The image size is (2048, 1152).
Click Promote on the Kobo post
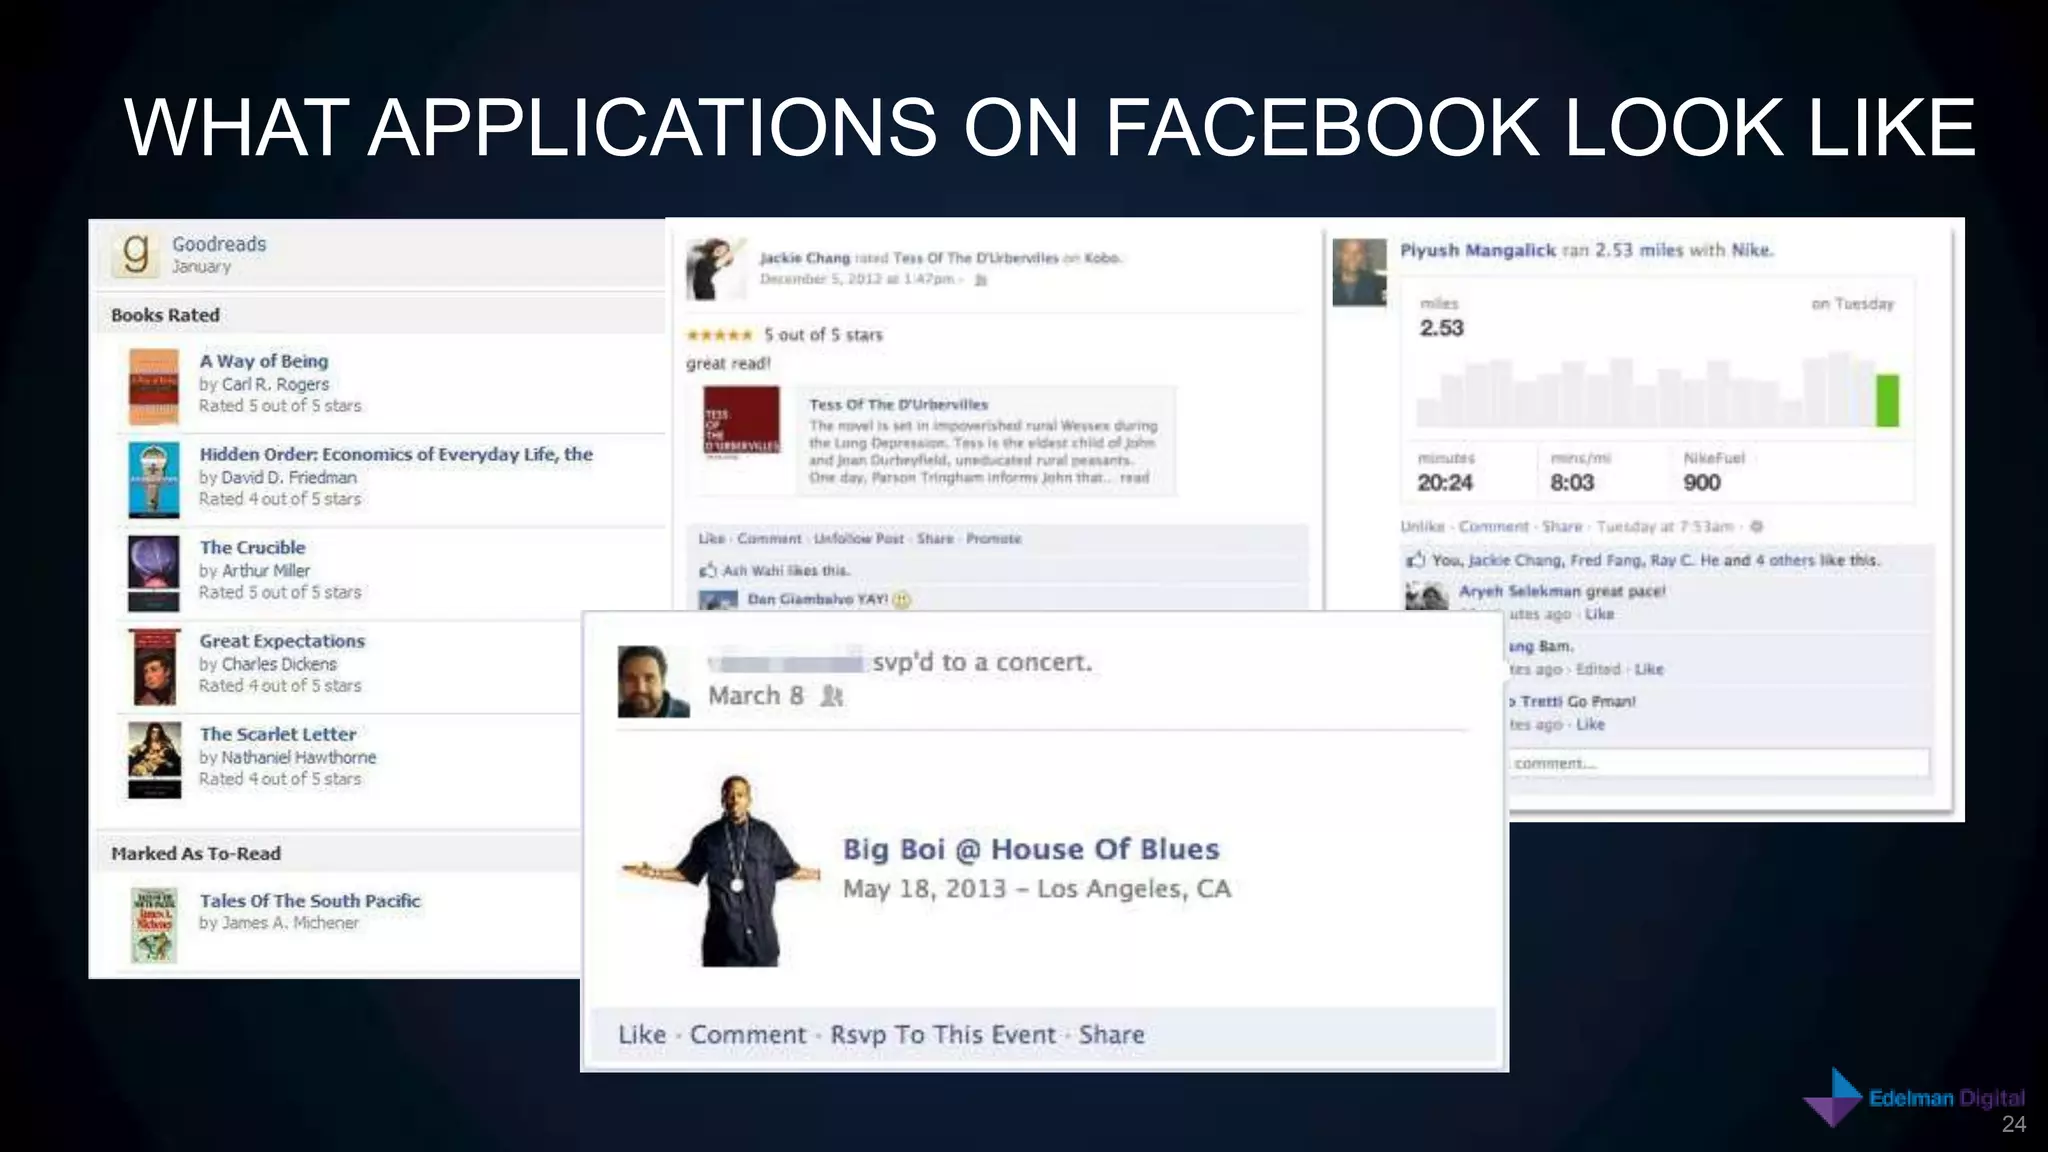point(993,538)
